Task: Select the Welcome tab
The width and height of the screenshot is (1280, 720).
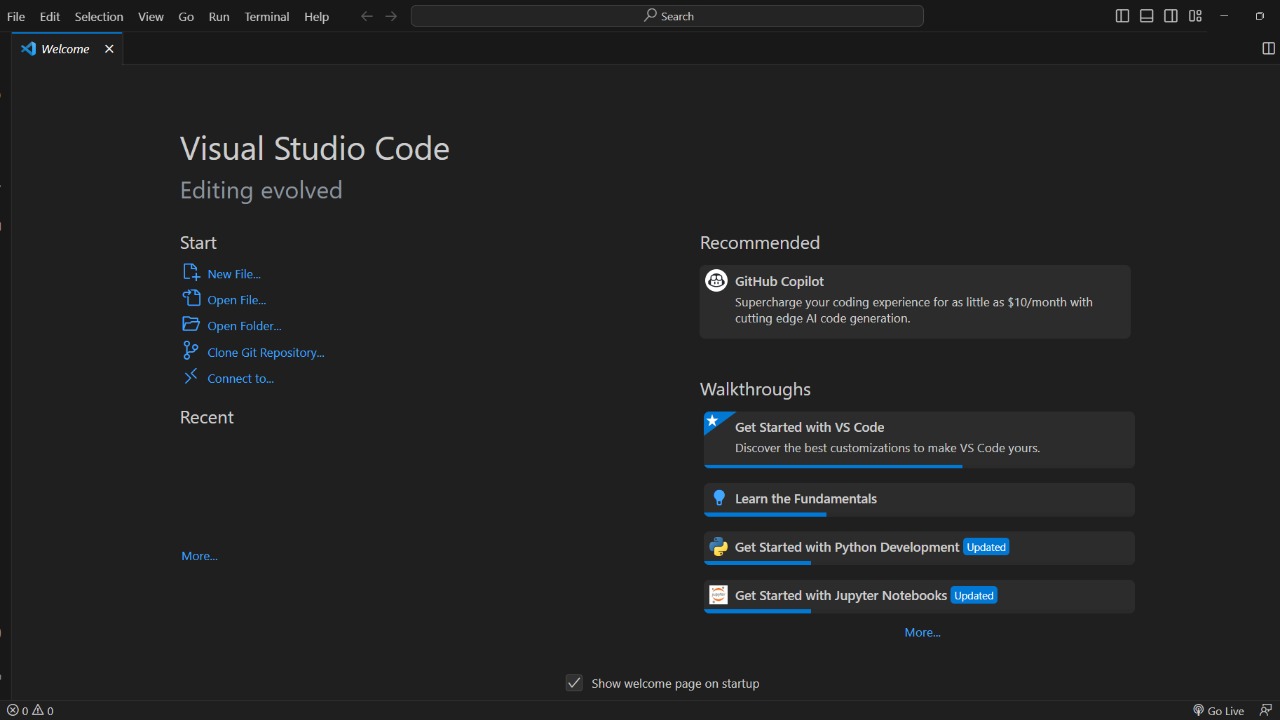Action: coord(64,48)
